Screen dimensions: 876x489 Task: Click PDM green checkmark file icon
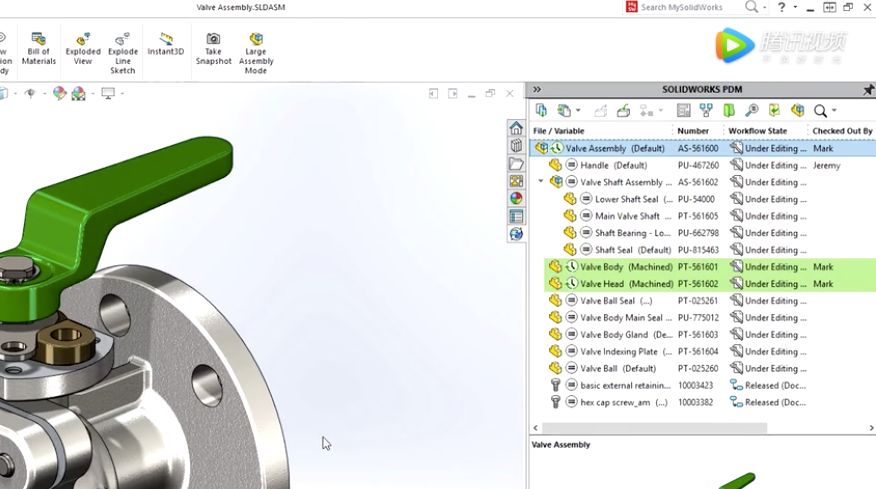[x=774, y=111]
